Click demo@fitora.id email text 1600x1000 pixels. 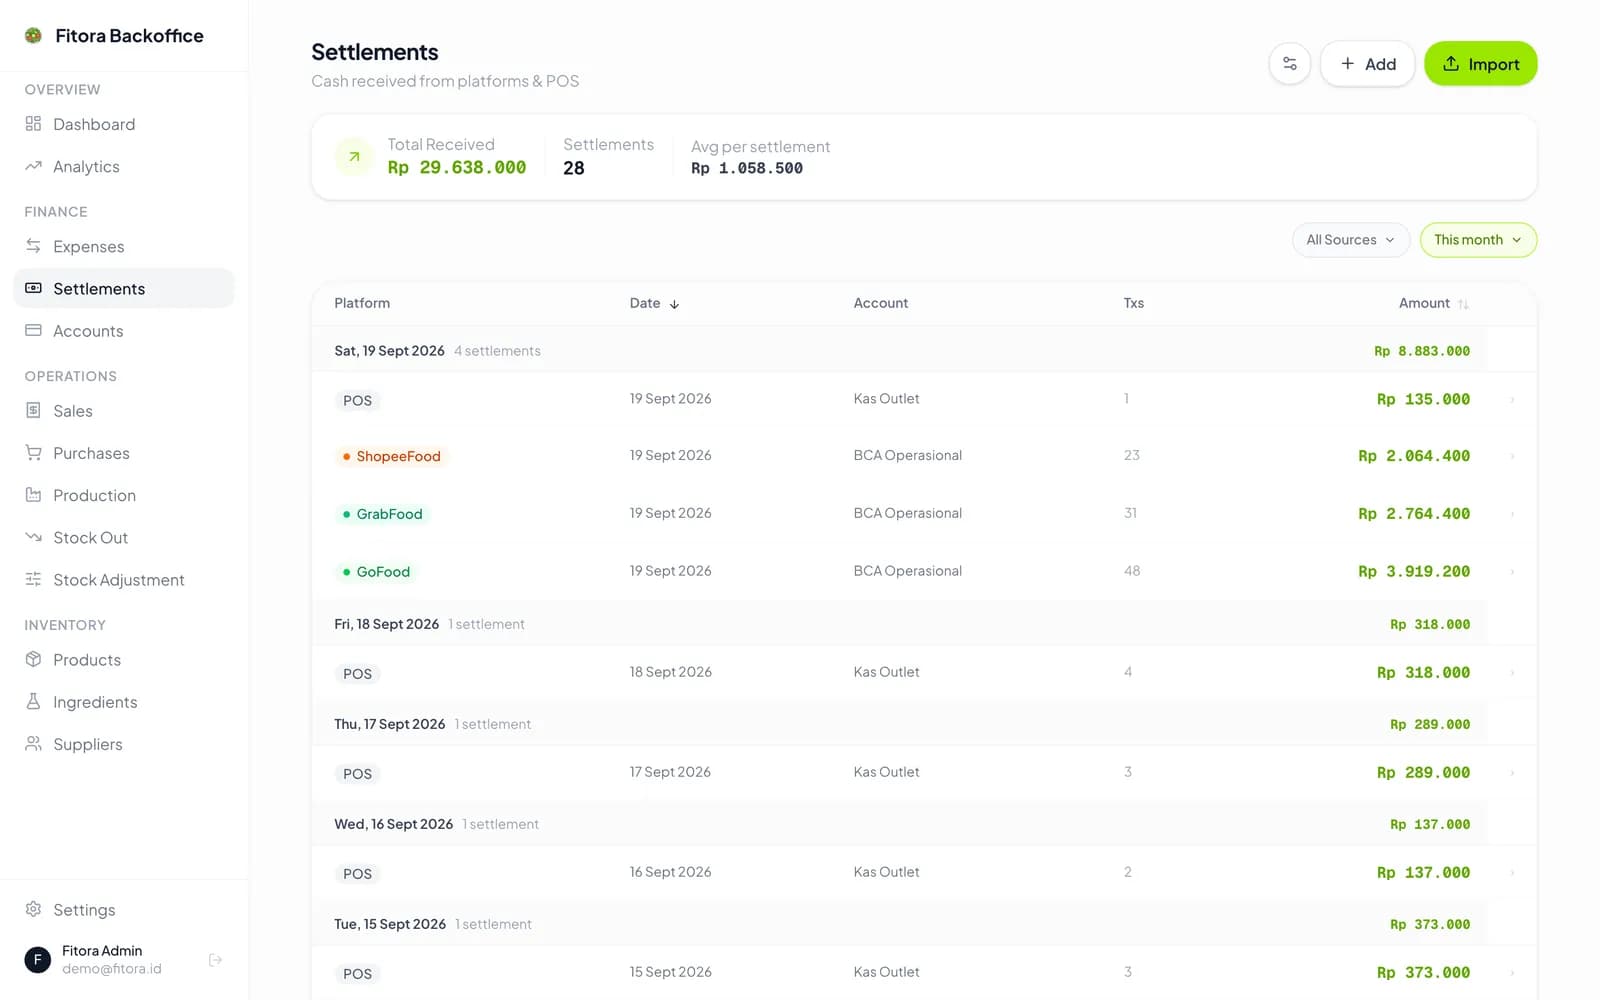click(x=111, y=969)
